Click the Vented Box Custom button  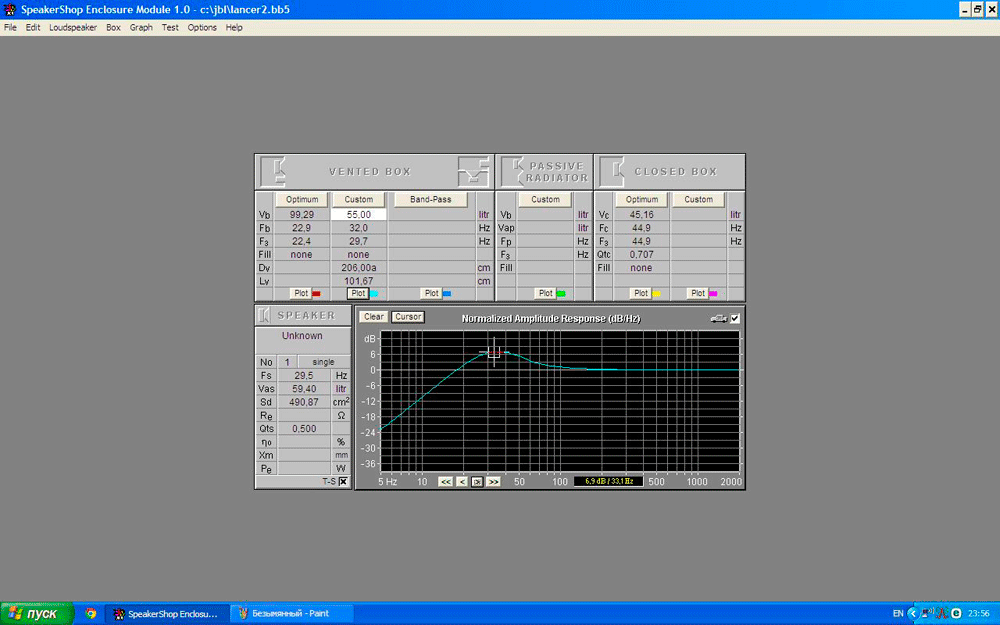[x=358, y=200]
